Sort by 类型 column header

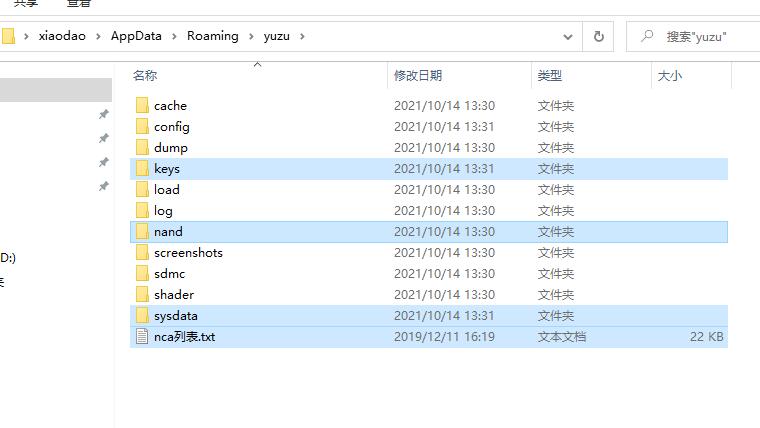(550, 76)
